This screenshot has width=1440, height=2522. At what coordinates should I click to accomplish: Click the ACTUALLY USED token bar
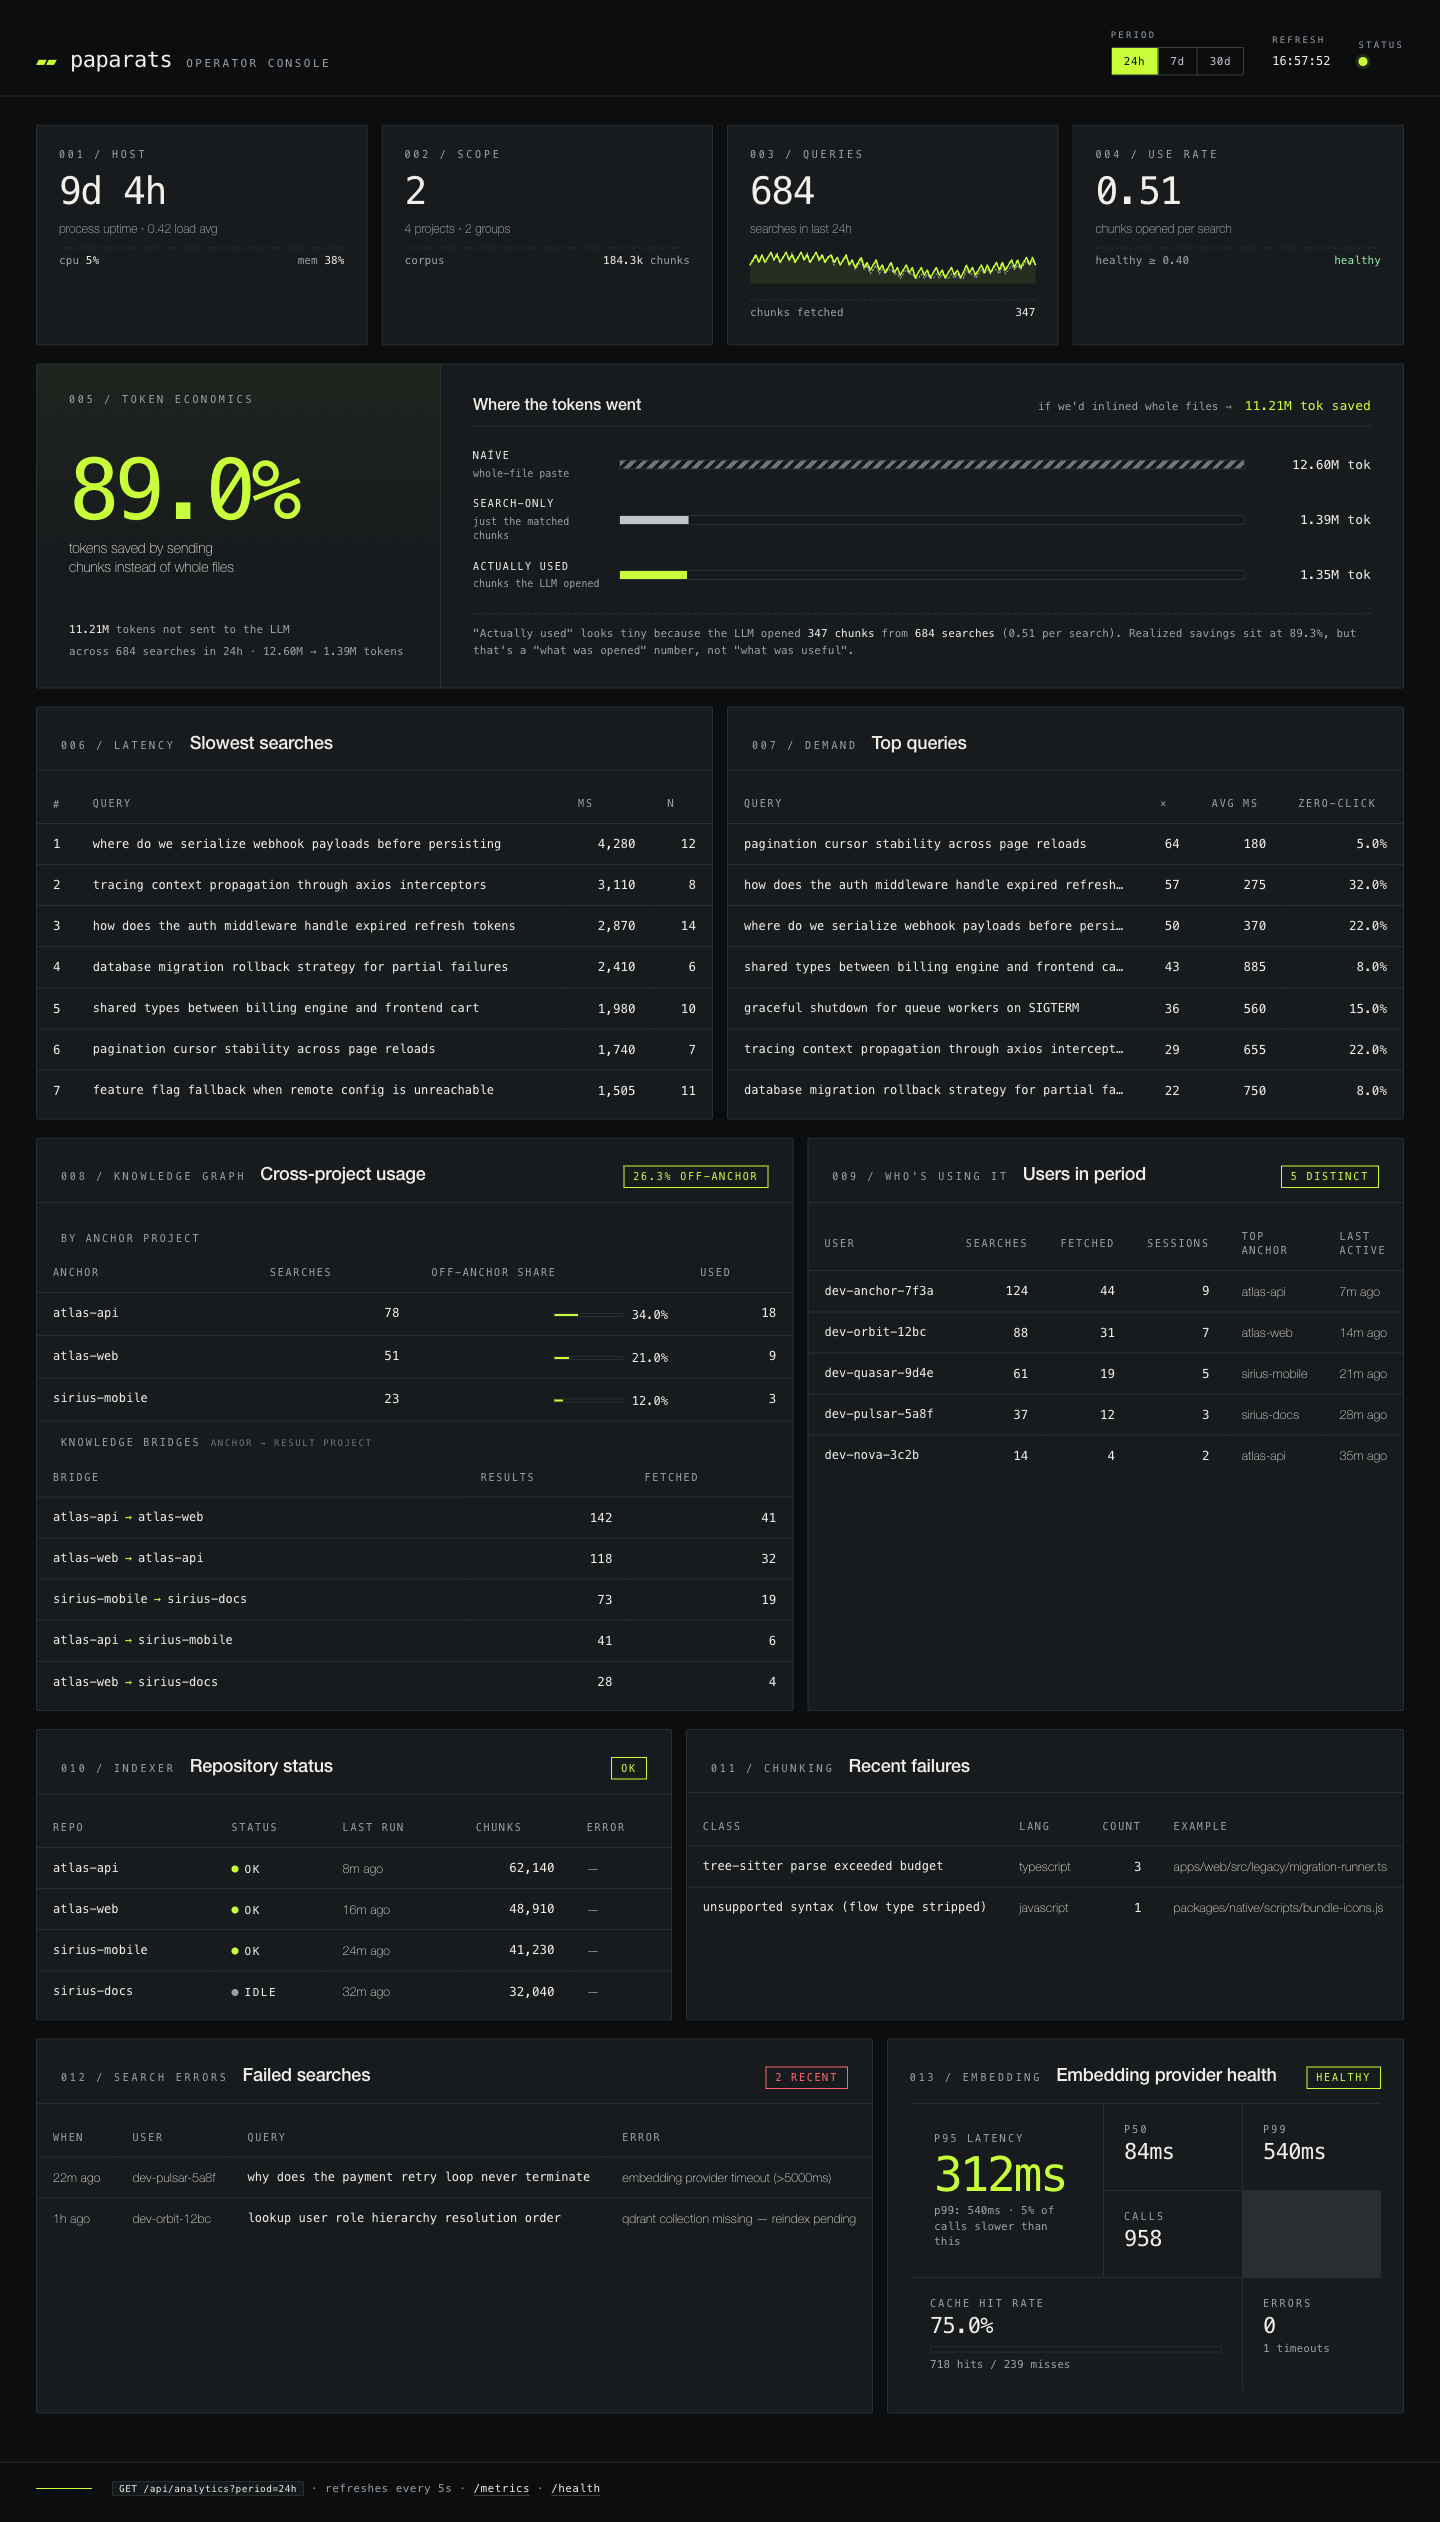[x=932, y=575]
